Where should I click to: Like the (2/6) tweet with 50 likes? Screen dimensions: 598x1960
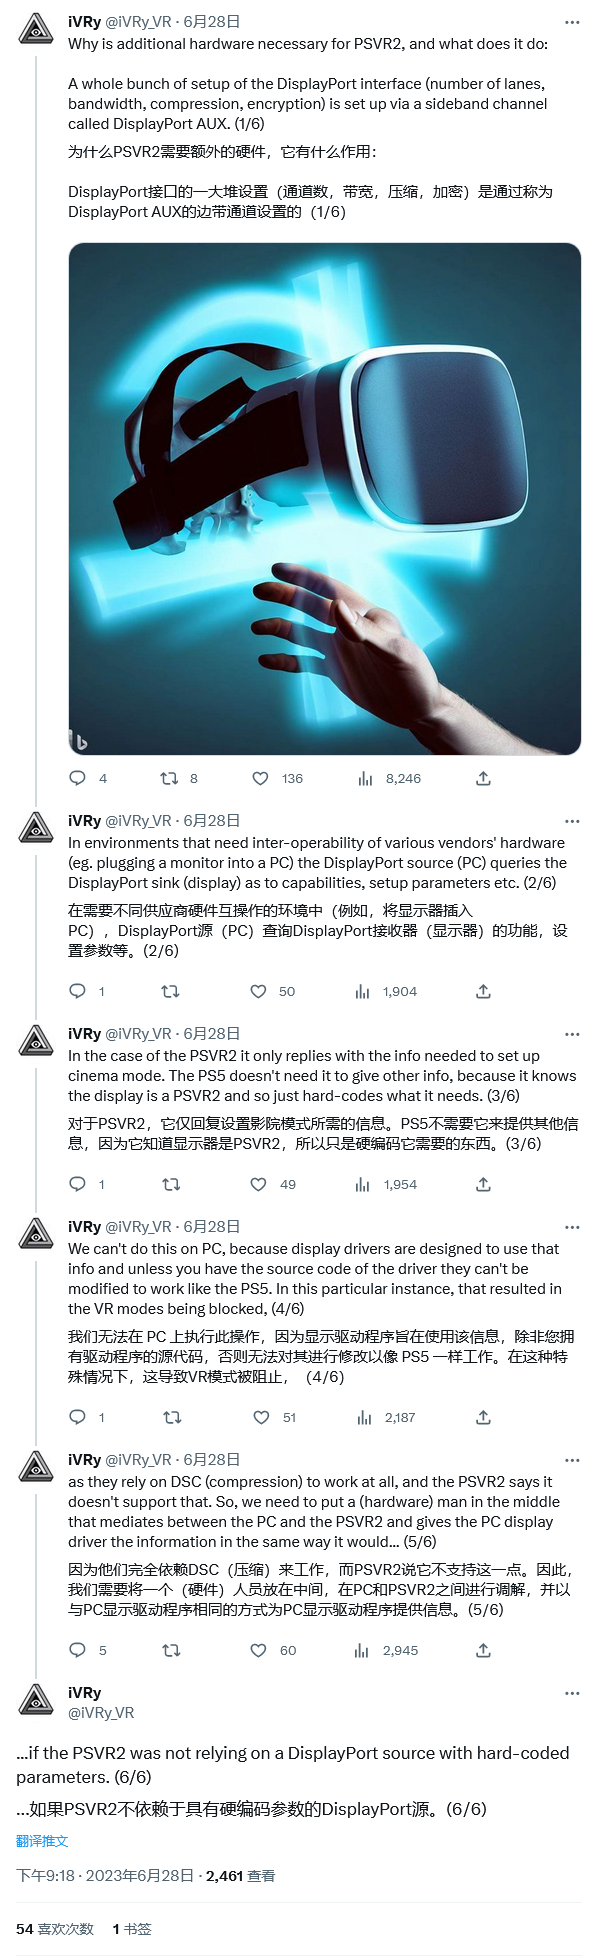coord(258,991)
